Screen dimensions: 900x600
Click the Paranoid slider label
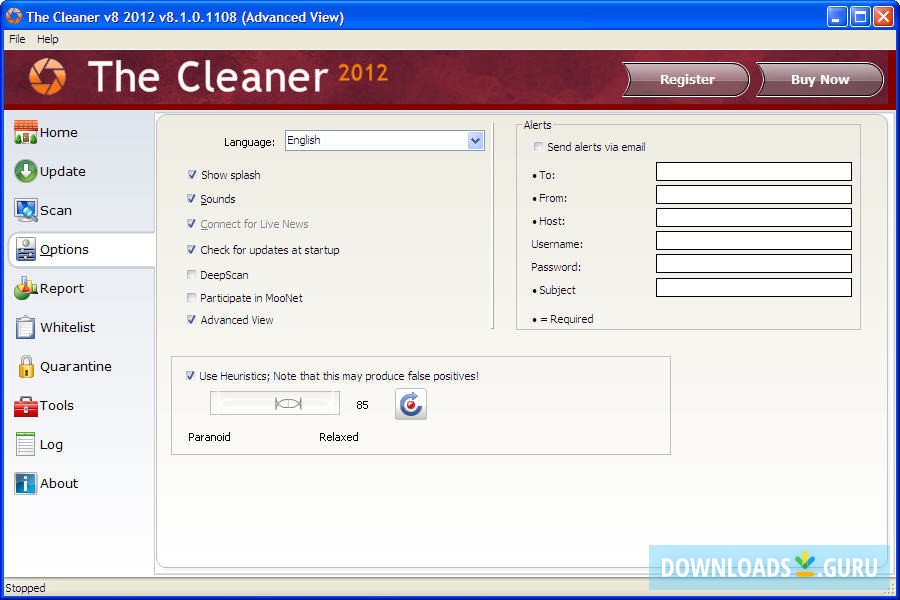[210, 437]
